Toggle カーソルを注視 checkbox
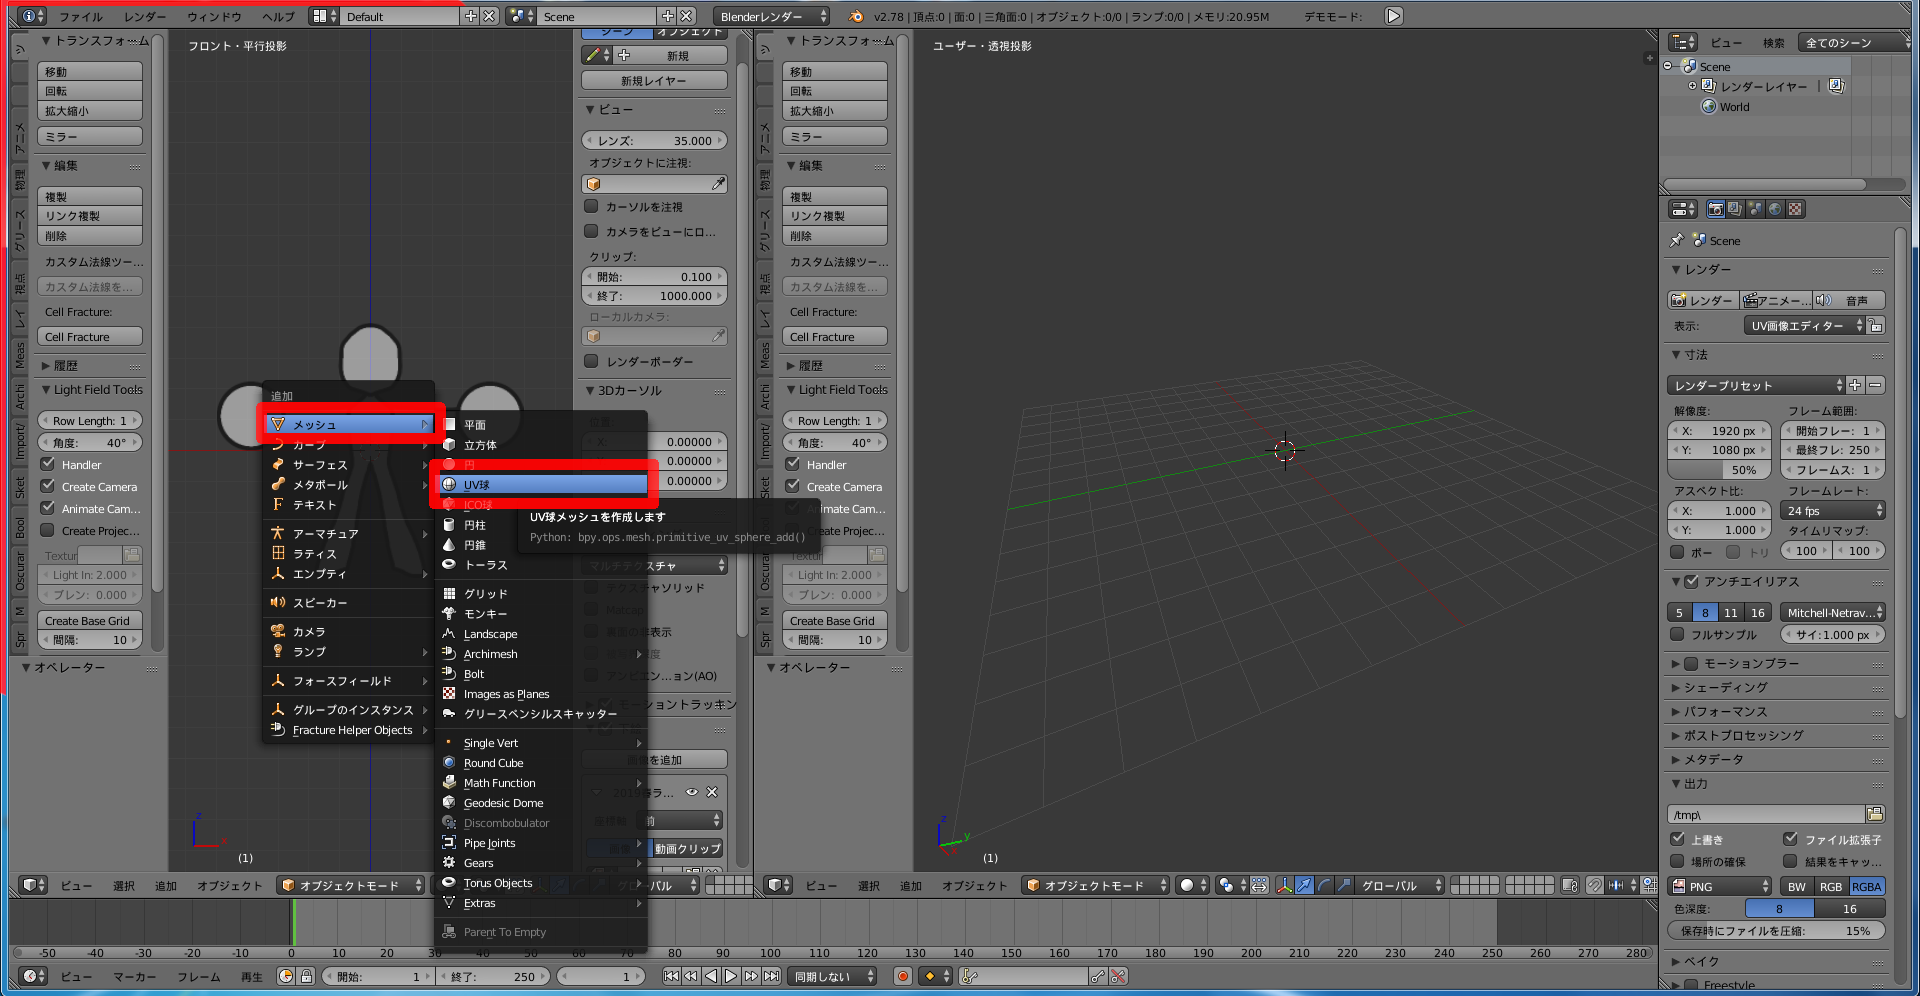1920x996 pixels. point(591,206)
